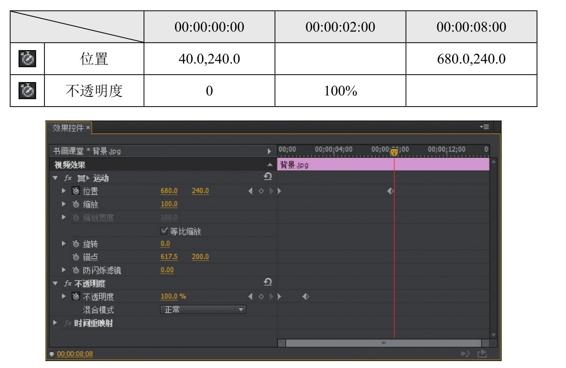Image resolution: width=566 pixels, height=368 pixels.
Task: Click the current timecode 00:00:08:00
Action: [75, 354]
